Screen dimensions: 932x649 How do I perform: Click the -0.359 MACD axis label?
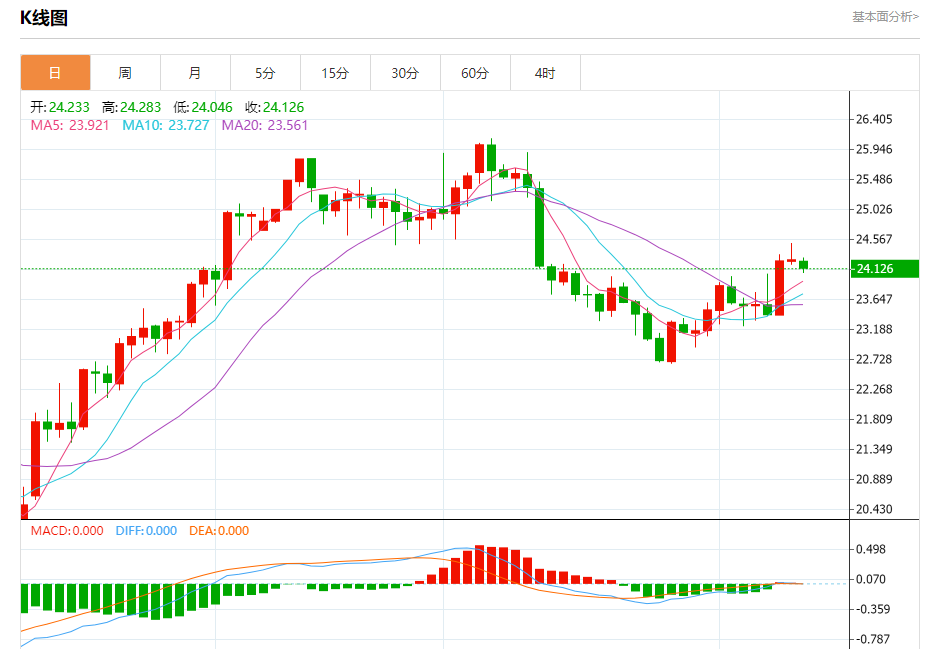coord(871,609)
